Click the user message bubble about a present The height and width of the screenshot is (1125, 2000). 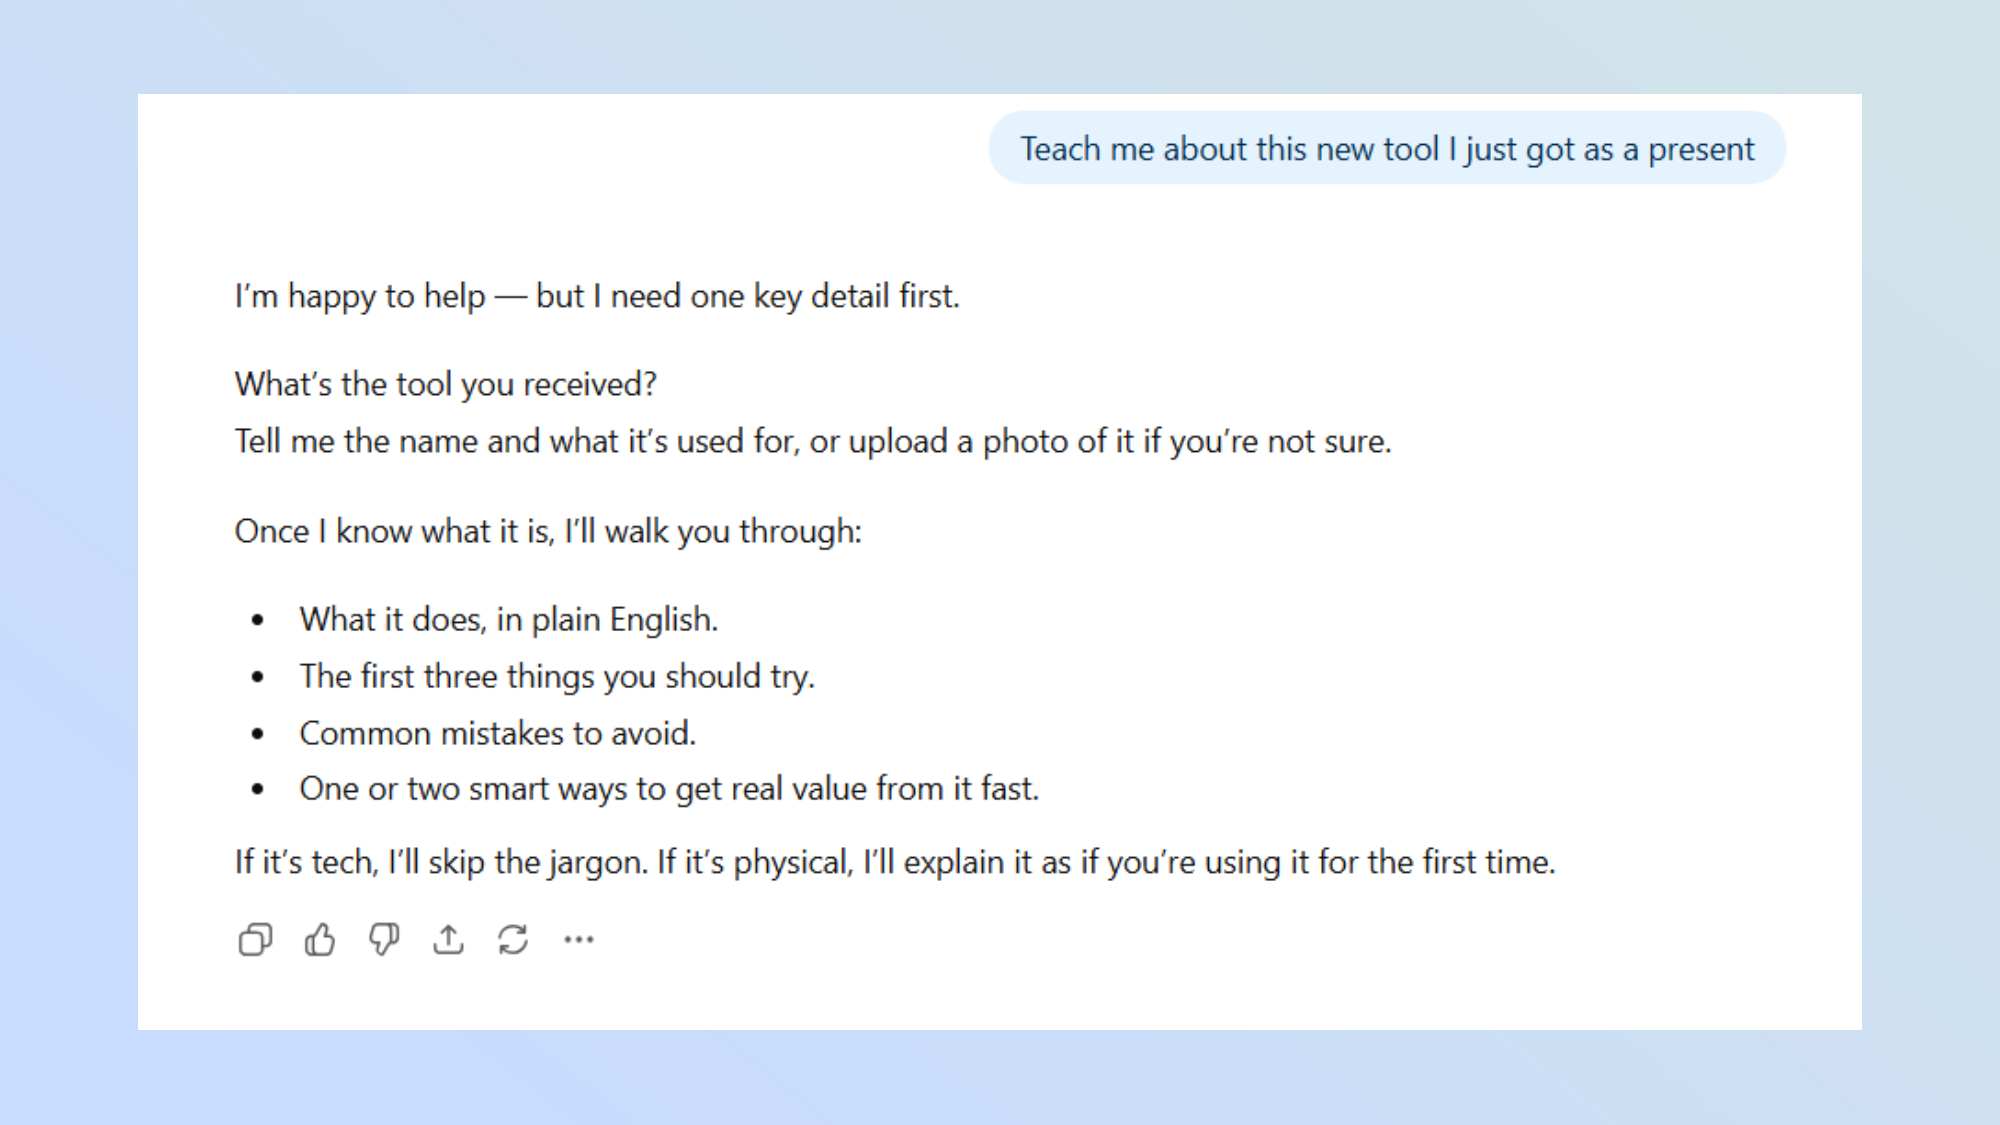(x=1386, y=149)
